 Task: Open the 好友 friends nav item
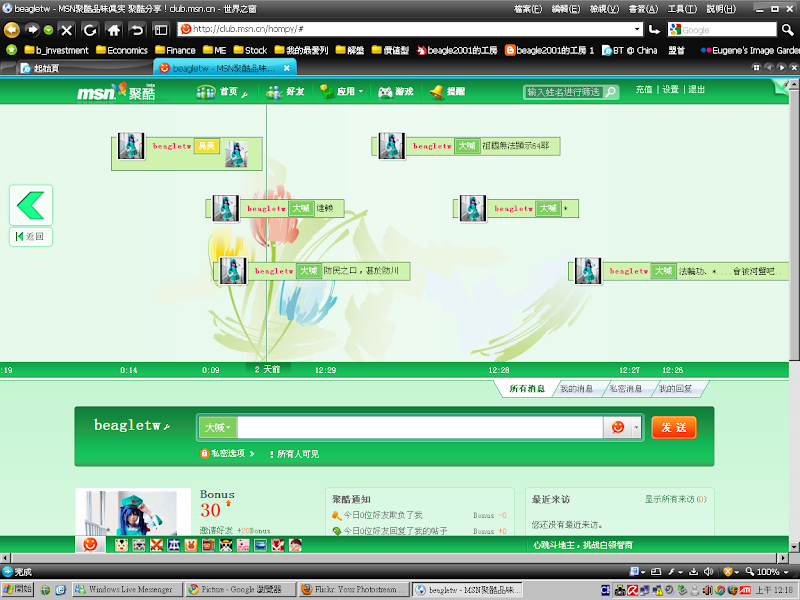point(285,91)
